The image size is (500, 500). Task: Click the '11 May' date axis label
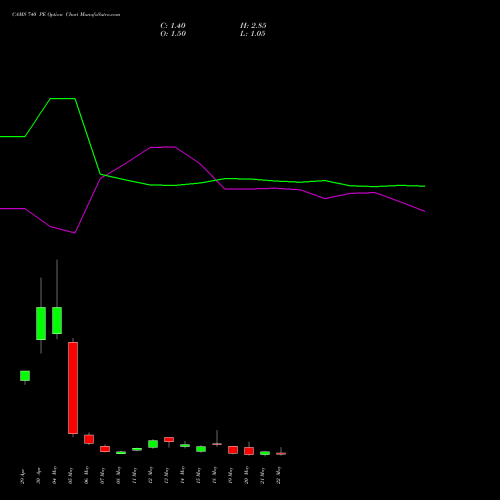(135, 475)
